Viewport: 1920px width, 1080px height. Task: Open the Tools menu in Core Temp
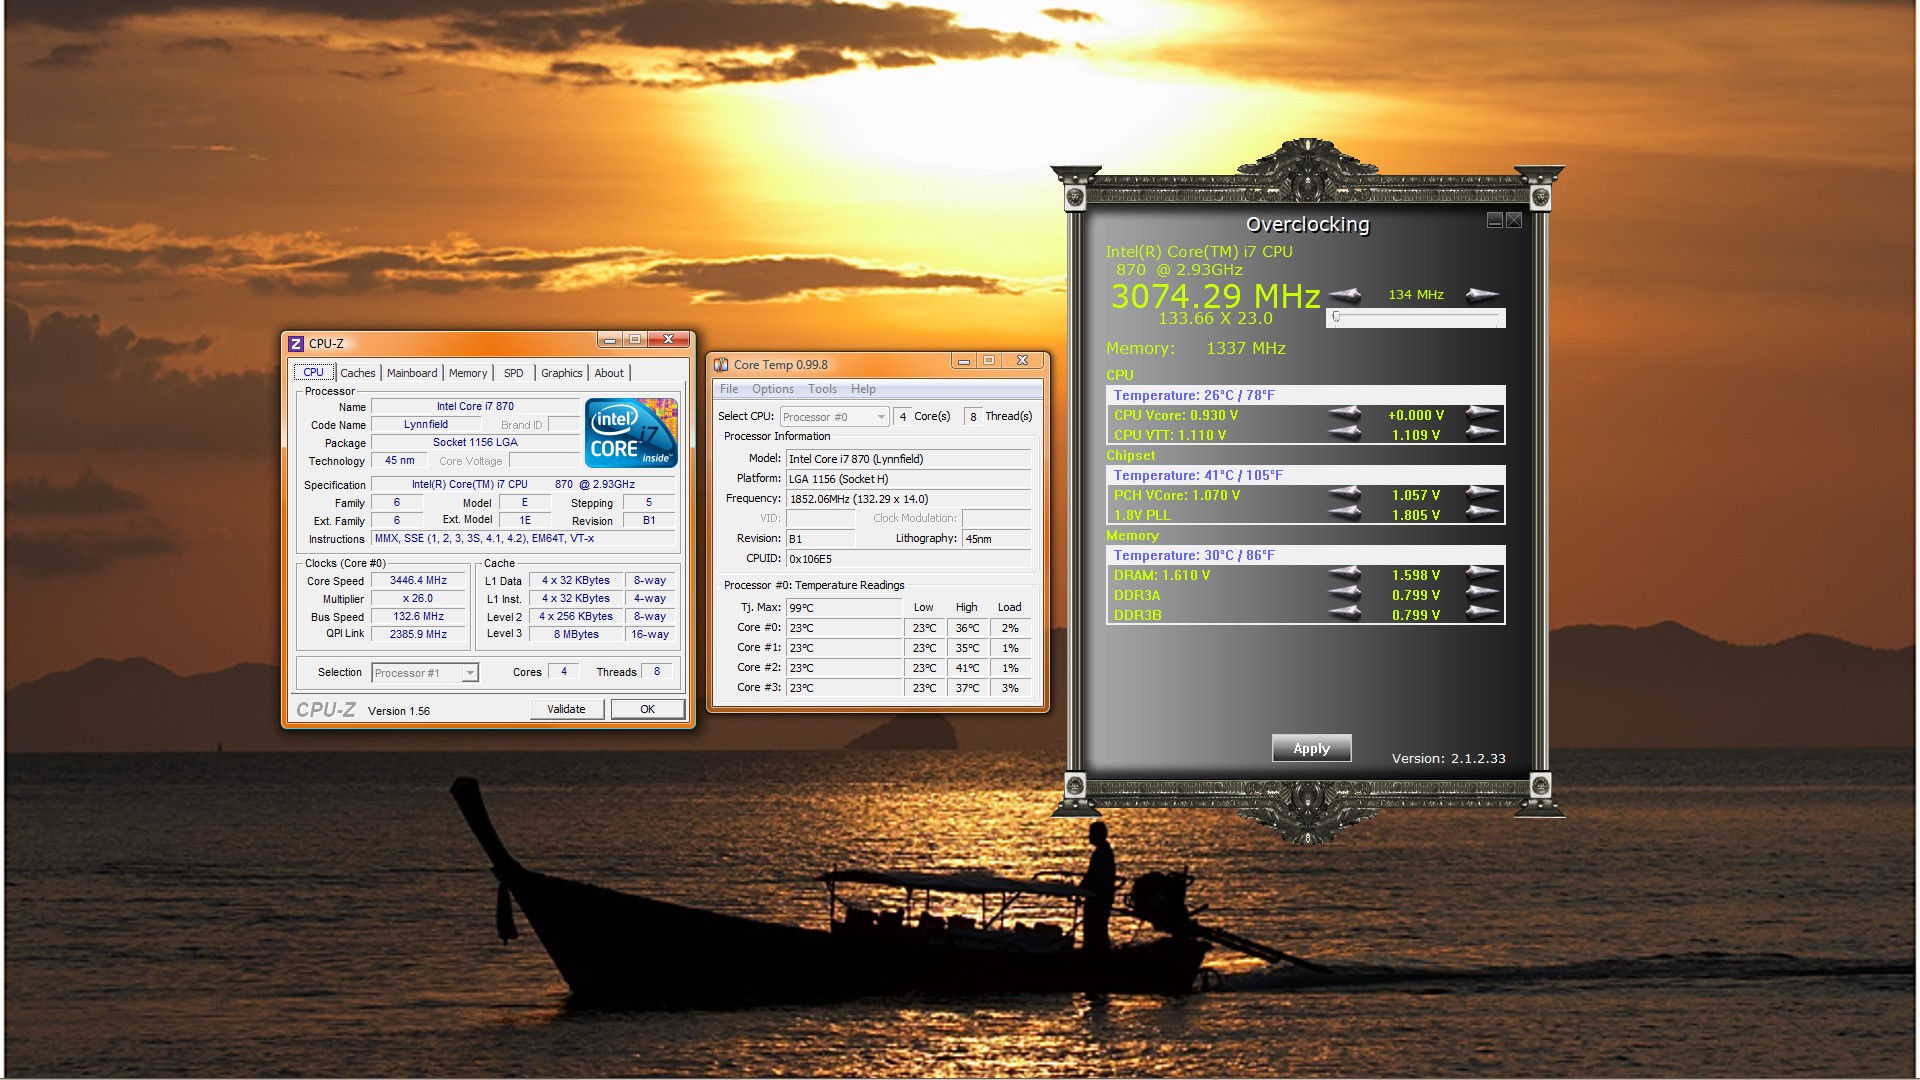point(822,389)
